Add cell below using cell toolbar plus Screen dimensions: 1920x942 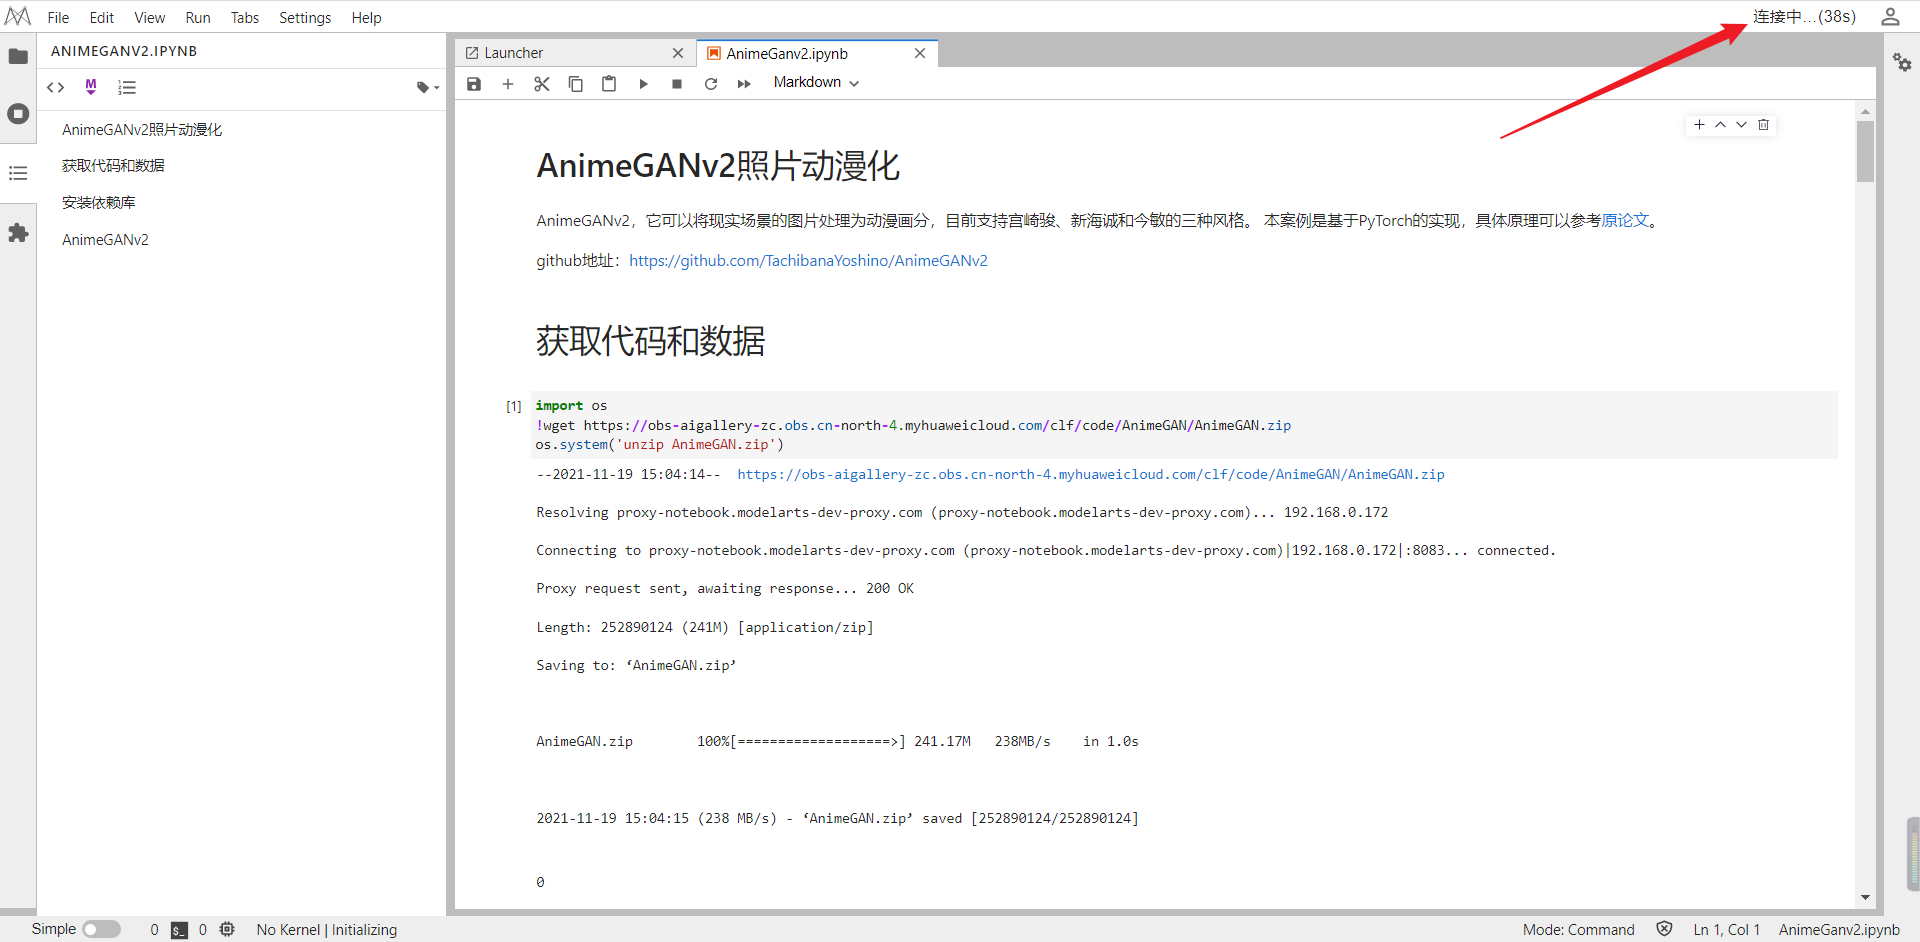pyautogui.click(x=1699, y=125)
